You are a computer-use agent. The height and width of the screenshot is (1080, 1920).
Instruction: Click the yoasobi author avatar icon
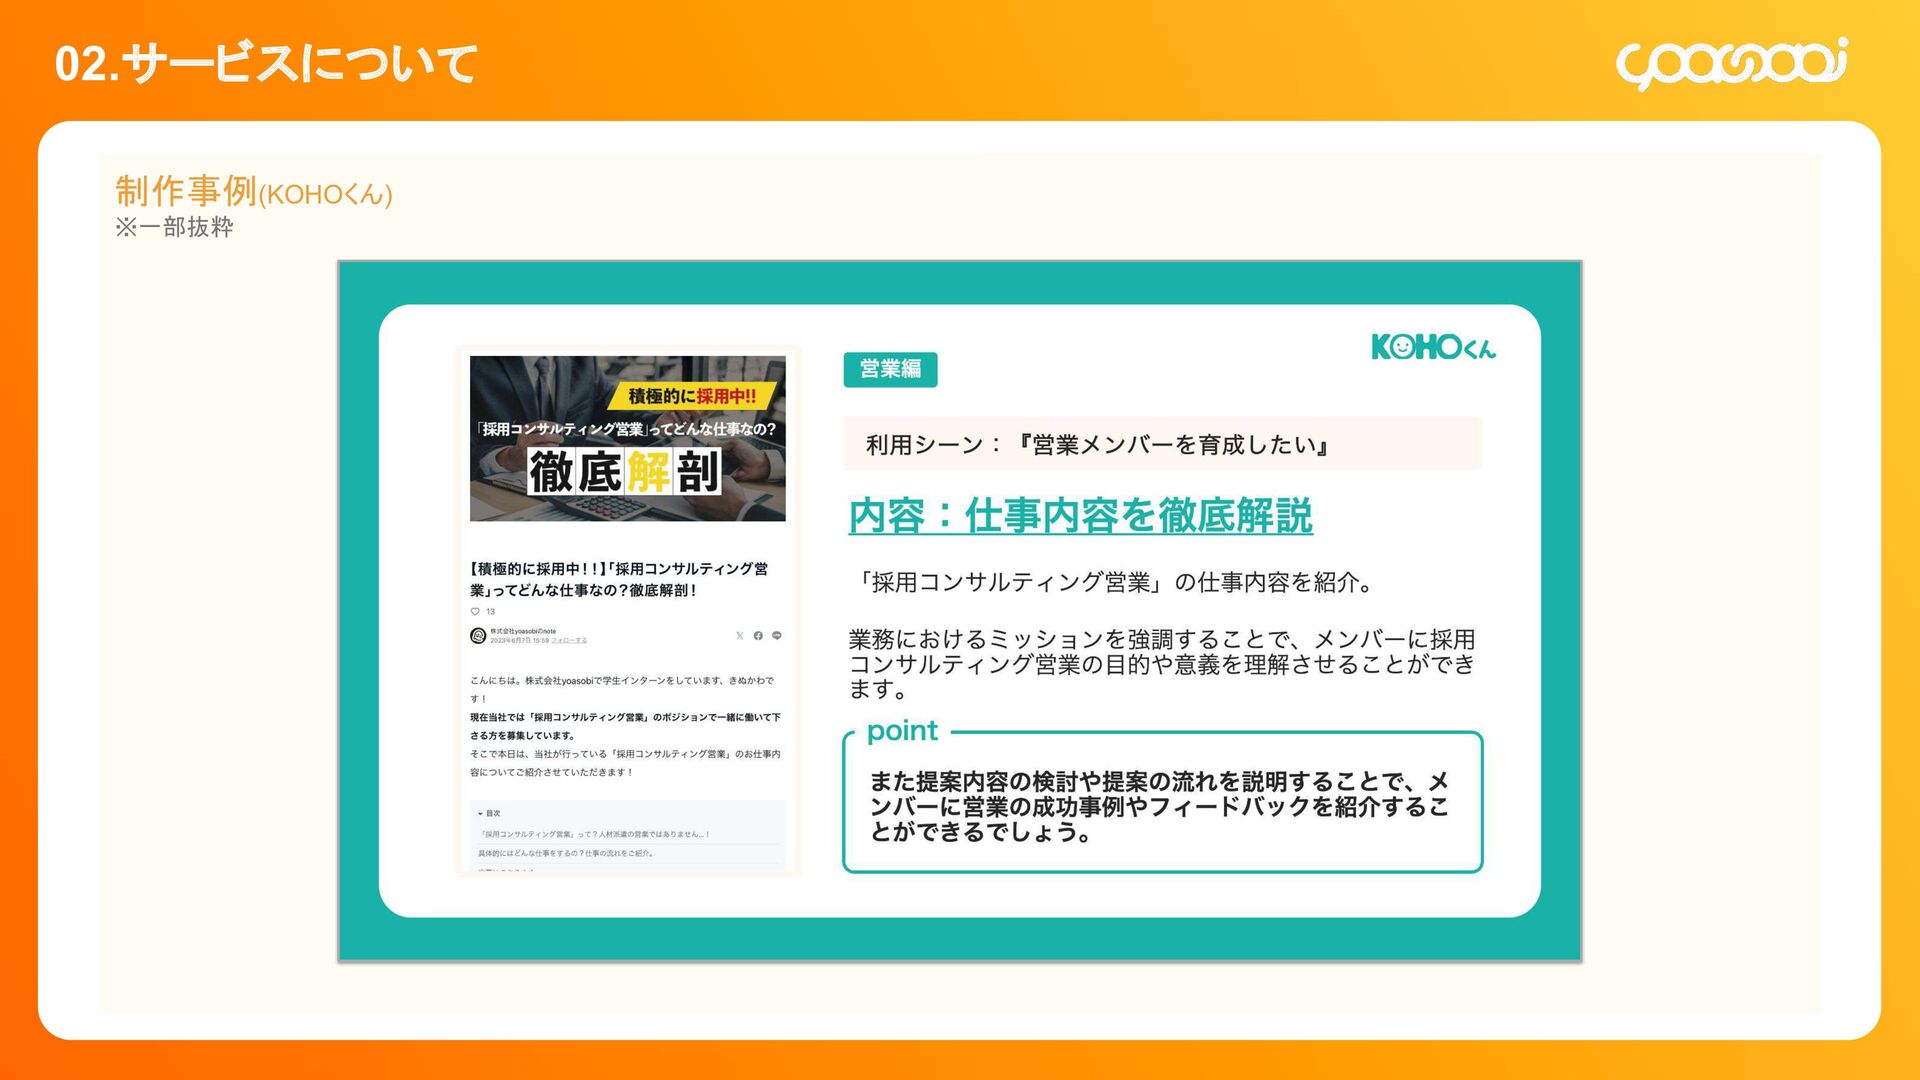478,636
